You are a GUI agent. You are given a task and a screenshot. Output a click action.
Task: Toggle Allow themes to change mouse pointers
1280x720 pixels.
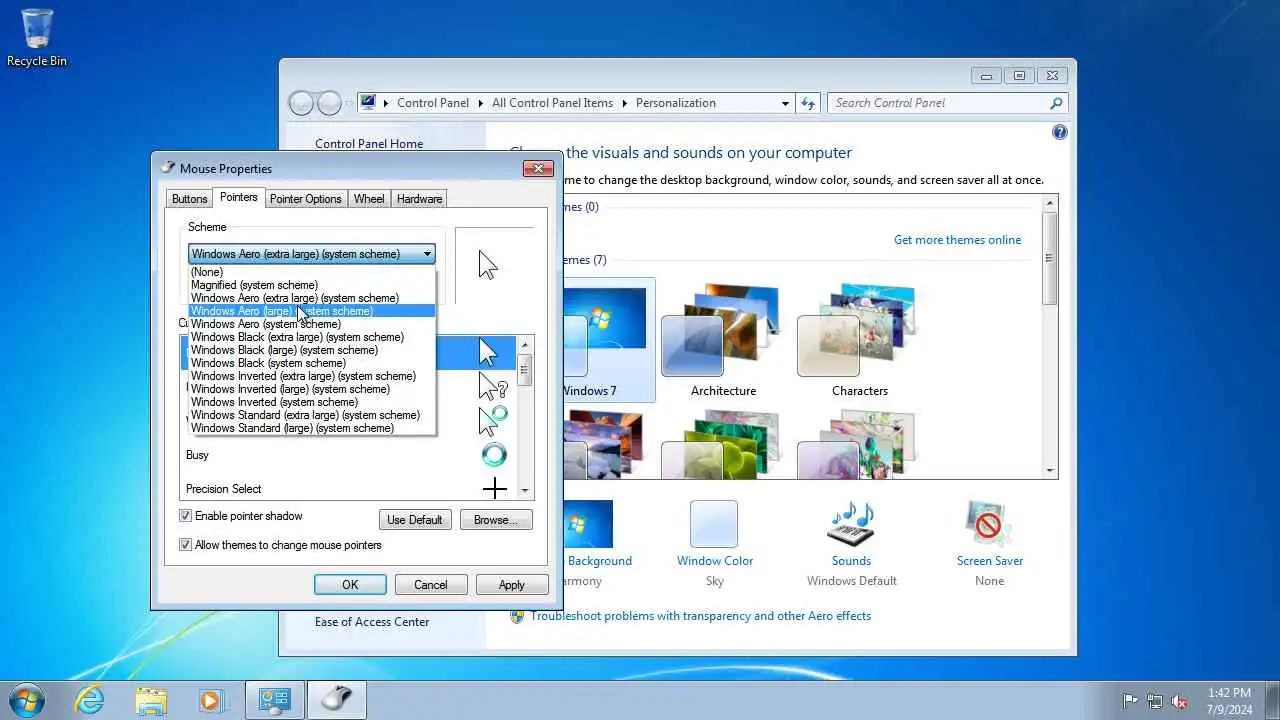185,545
